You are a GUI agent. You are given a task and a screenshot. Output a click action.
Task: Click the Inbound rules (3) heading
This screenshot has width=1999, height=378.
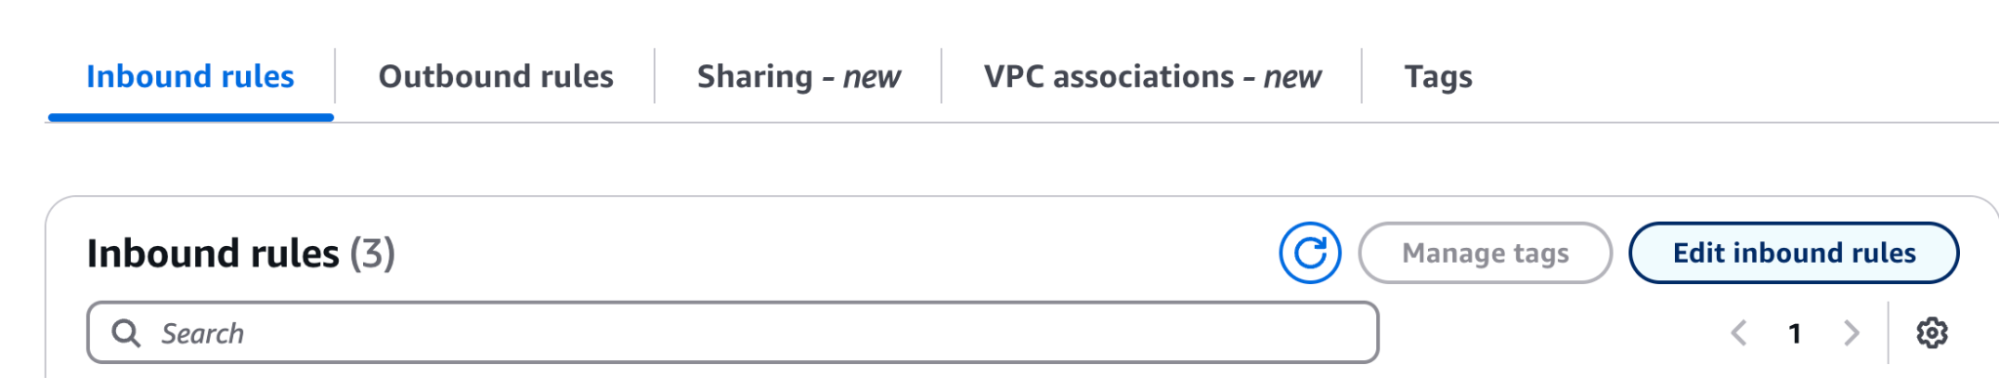coord(241,253)
